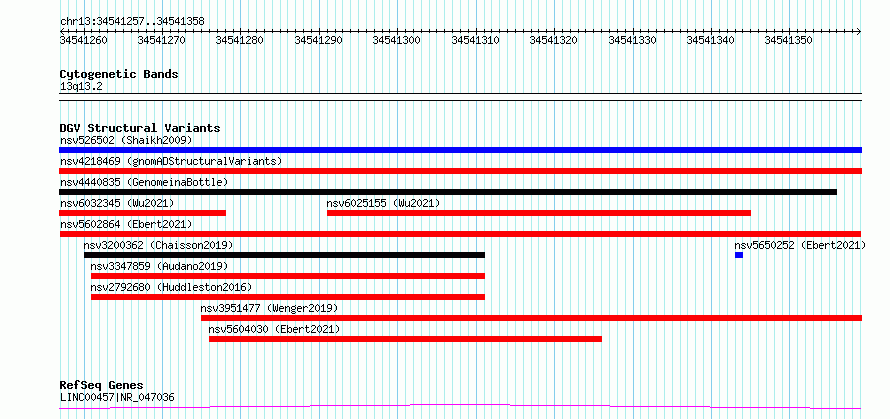Open the nsv3347859 (Audano2019) label

click(x=159, y=266)
